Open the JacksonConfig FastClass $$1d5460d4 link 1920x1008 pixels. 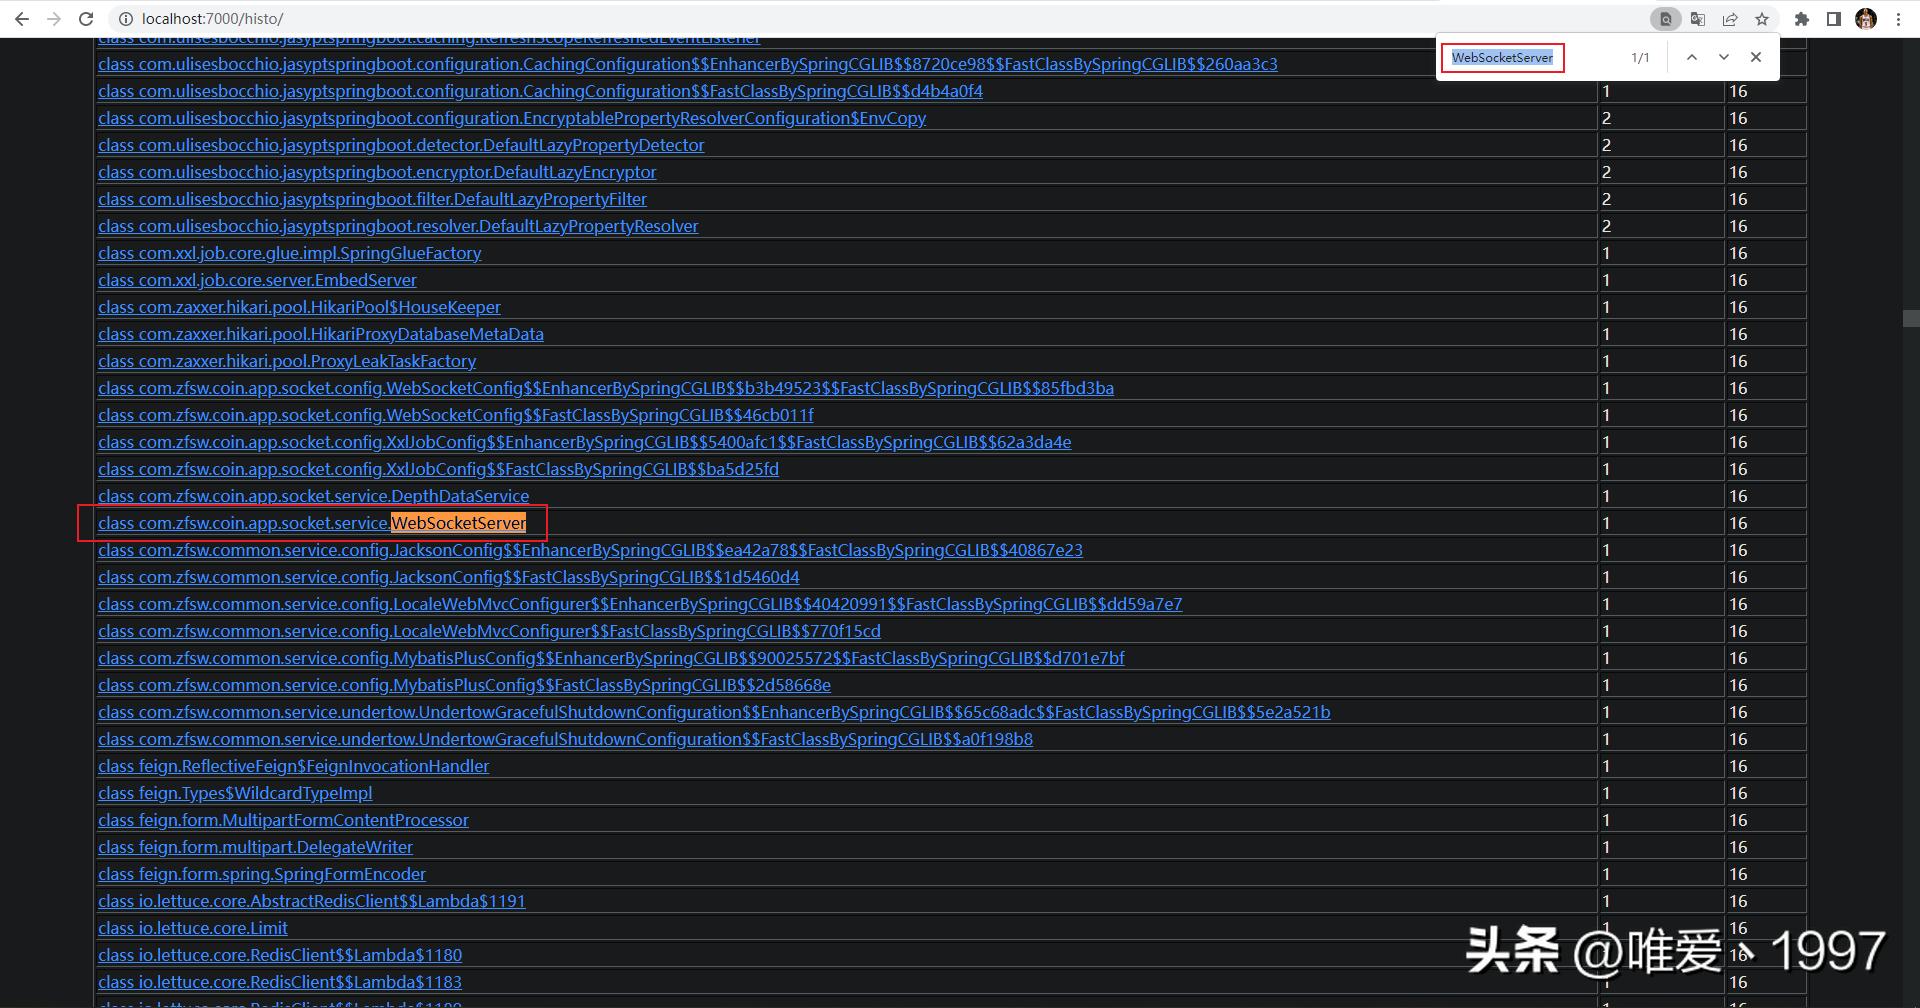(449, 577)
